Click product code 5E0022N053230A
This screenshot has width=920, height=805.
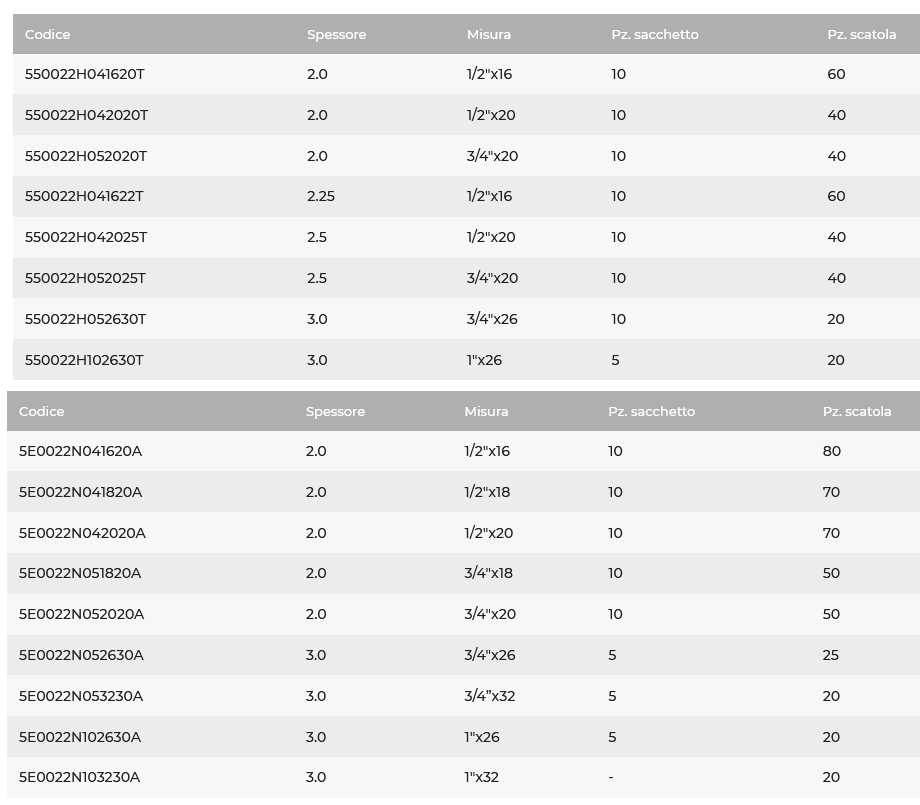pos(81,696)
